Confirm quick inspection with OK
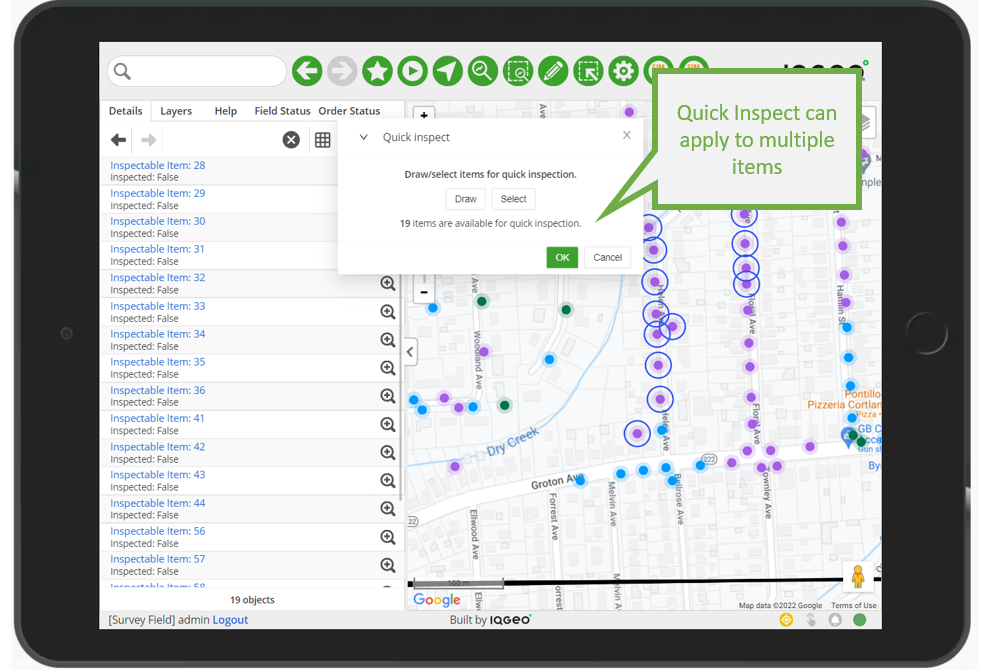 pos(562,257)
